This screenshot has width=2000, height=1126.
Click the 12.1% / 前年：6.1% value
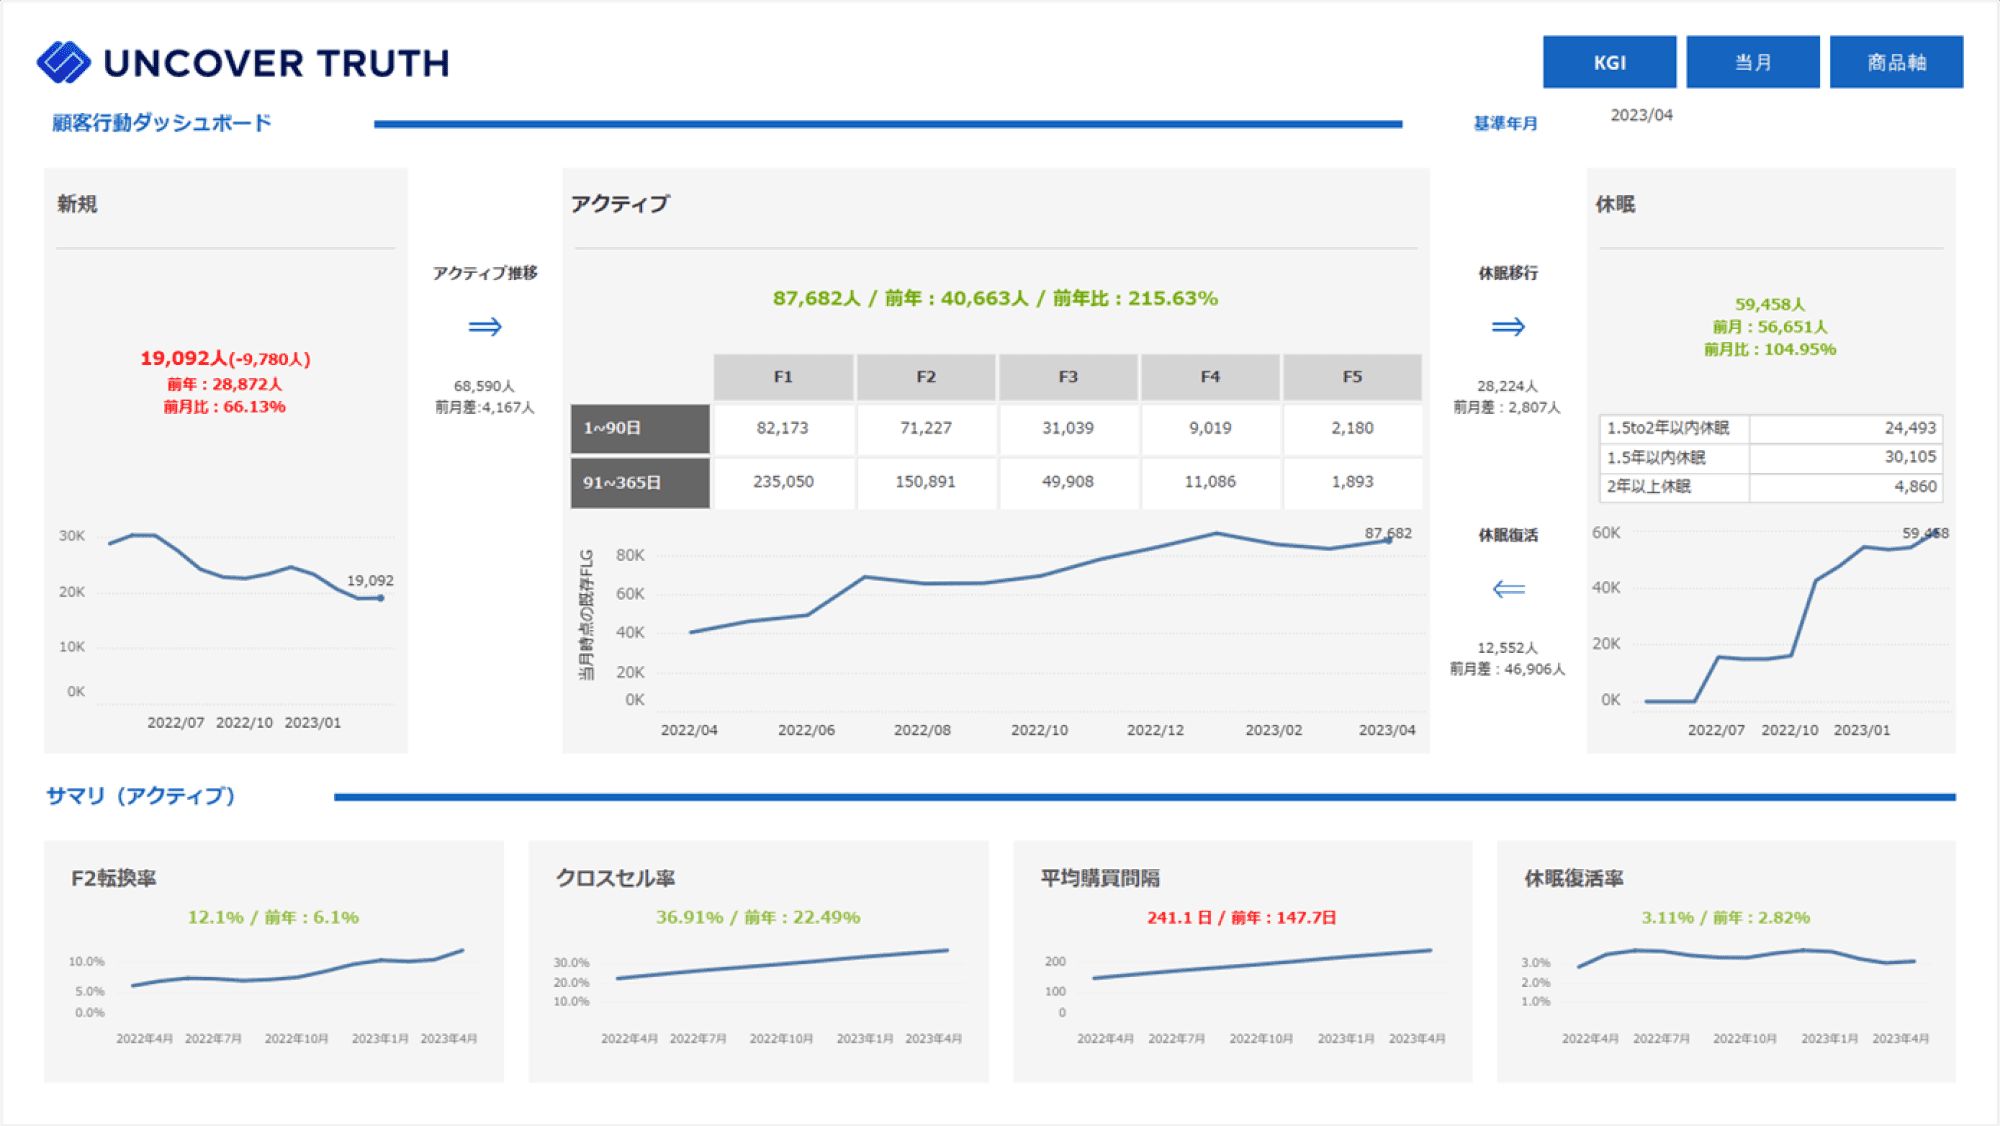273,917
